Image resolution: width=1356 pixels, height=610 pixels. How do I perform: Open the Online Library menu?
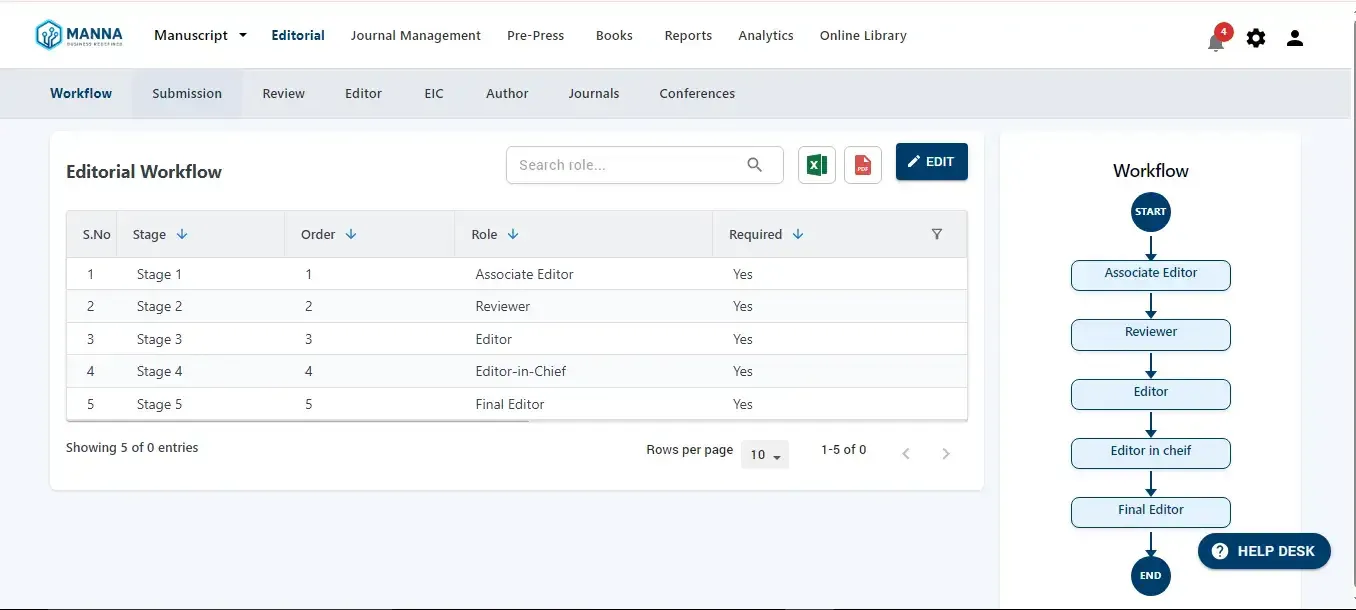(x=863, y=35)
